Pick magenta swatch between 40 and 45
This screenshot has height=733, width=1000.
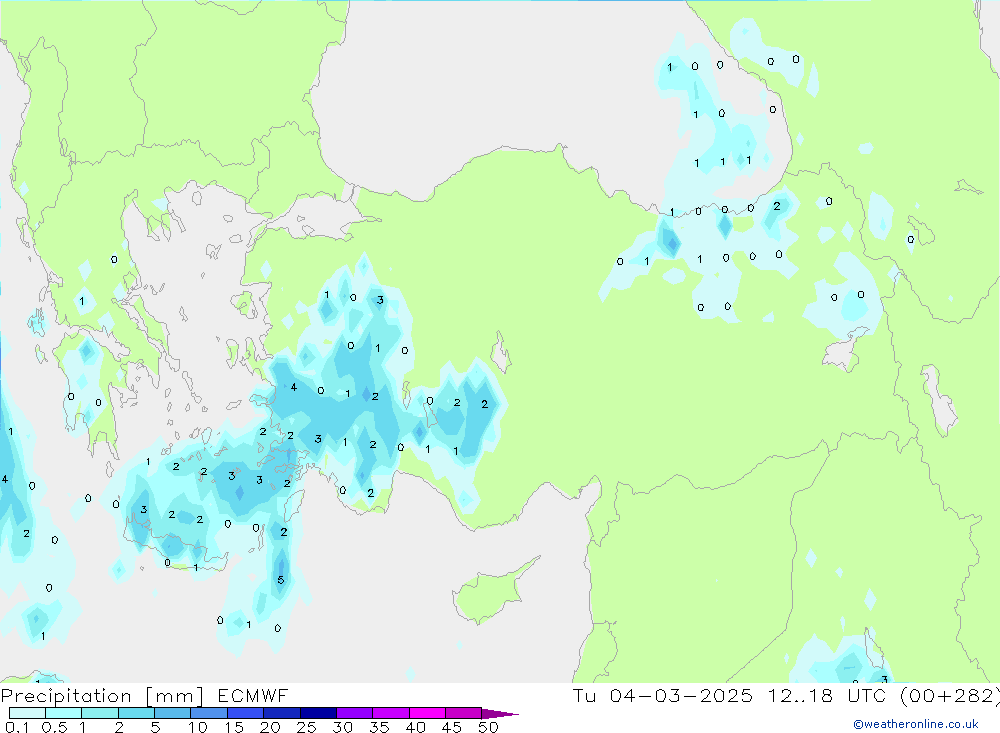tap(427, 713)
